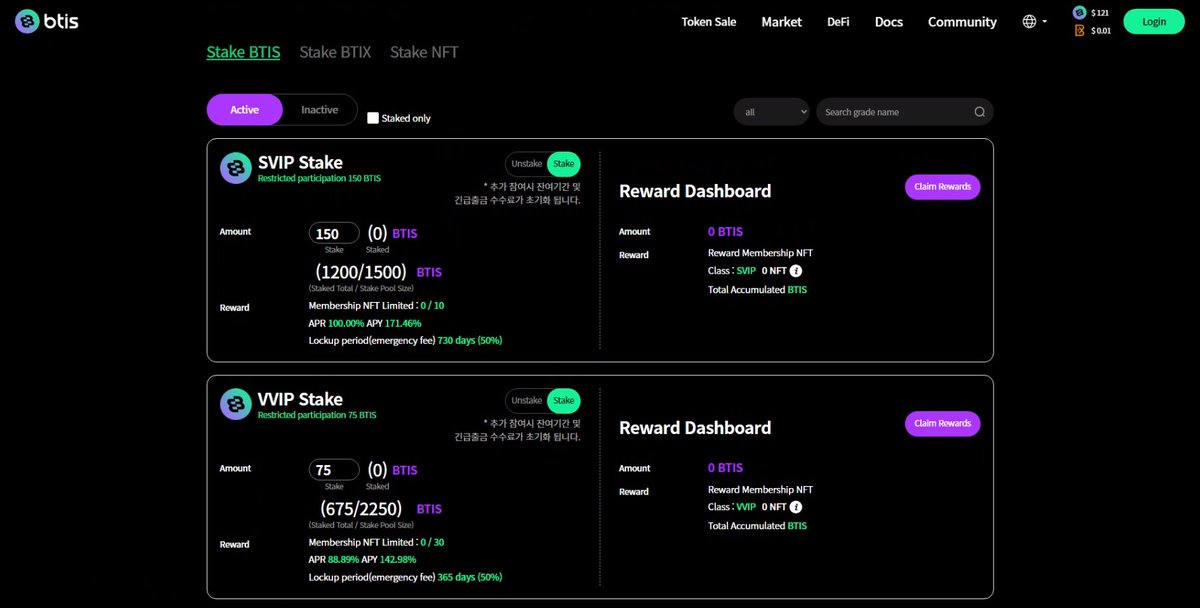Open the globe language selector
The image size is (1200, 608).
coord(1029,21)
